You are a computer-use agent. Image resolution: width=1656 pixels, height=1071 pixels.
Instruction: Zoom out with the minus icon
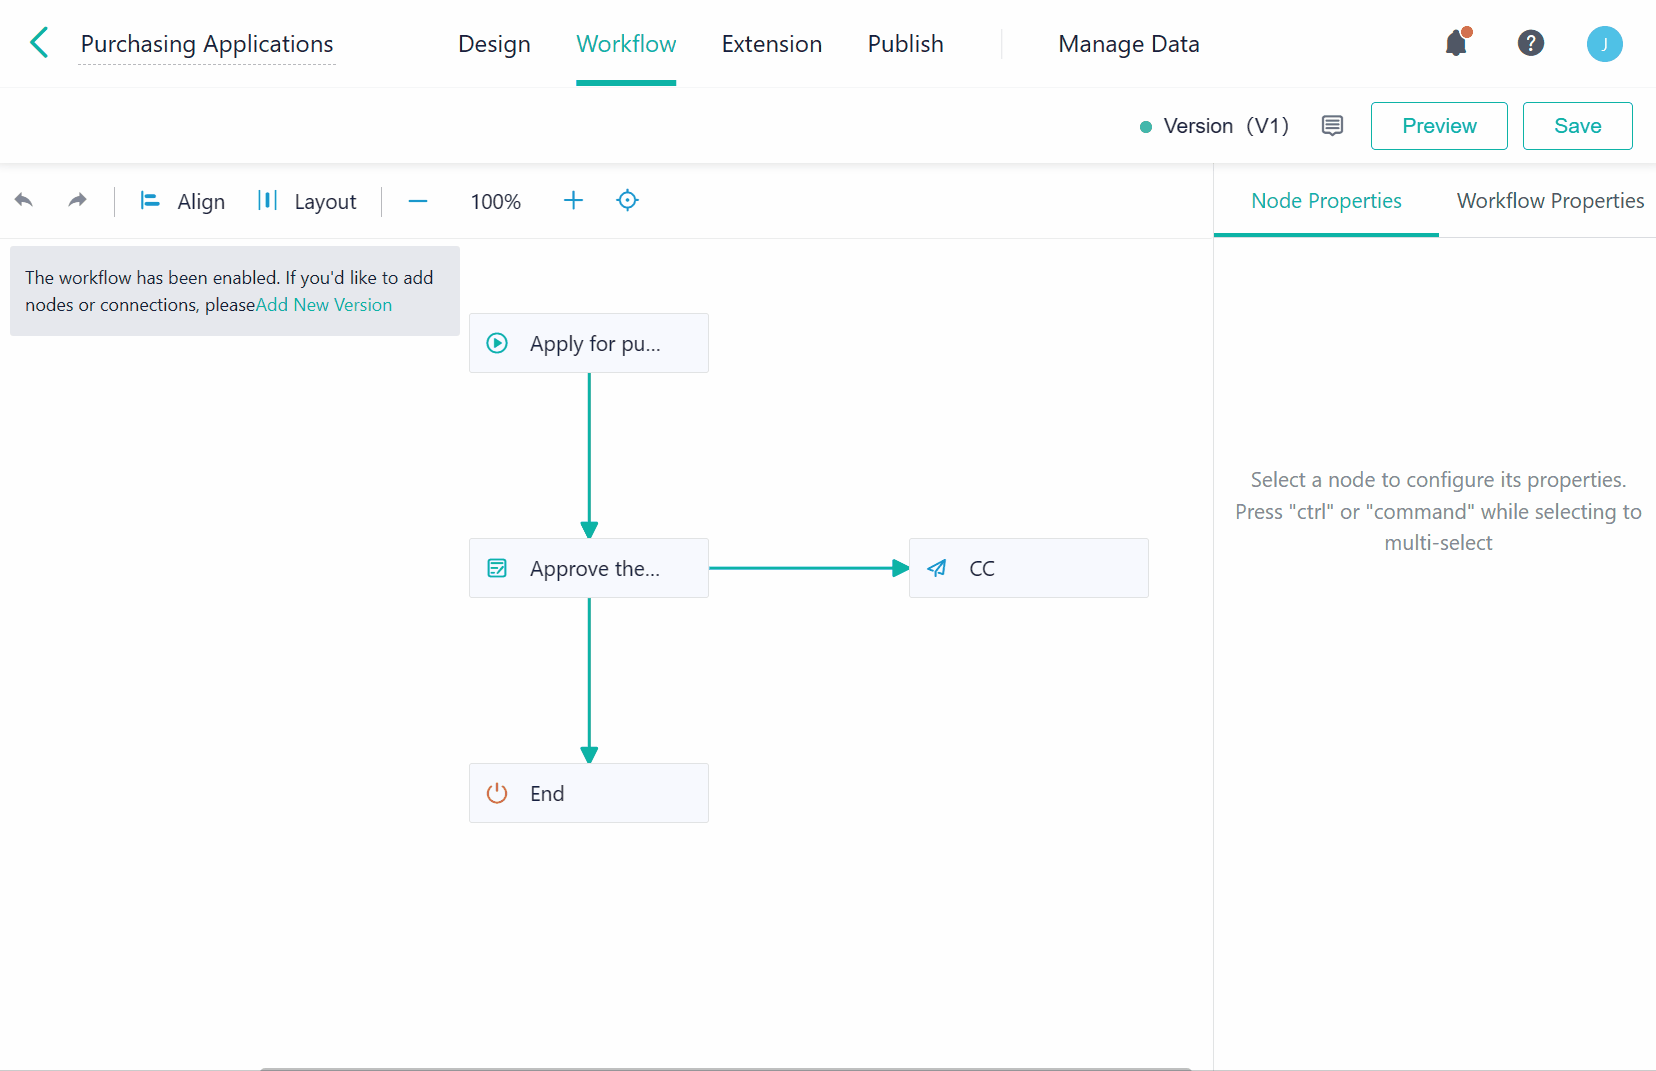click(418, 201)
